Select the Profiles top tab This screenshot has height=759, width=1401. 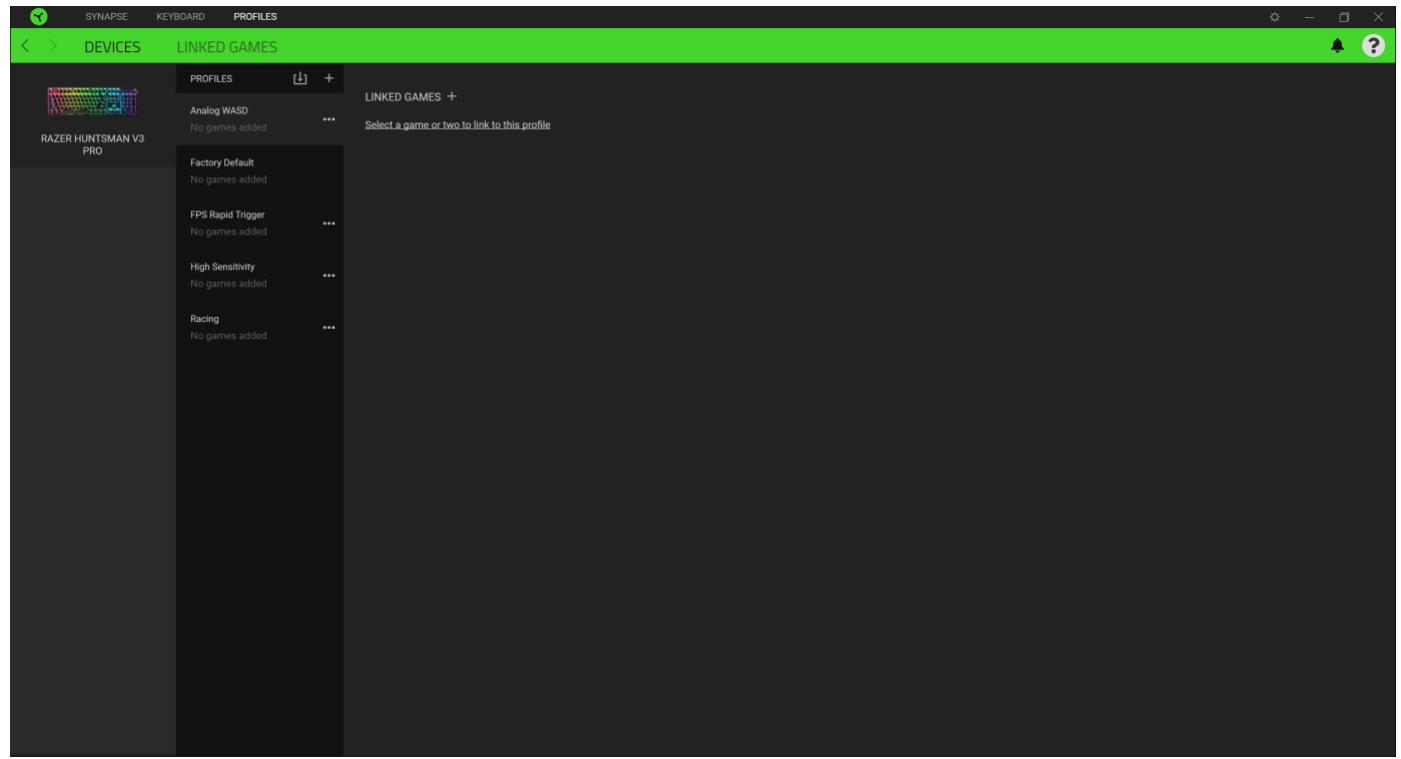pyautogui.click(x=256, y=17)
